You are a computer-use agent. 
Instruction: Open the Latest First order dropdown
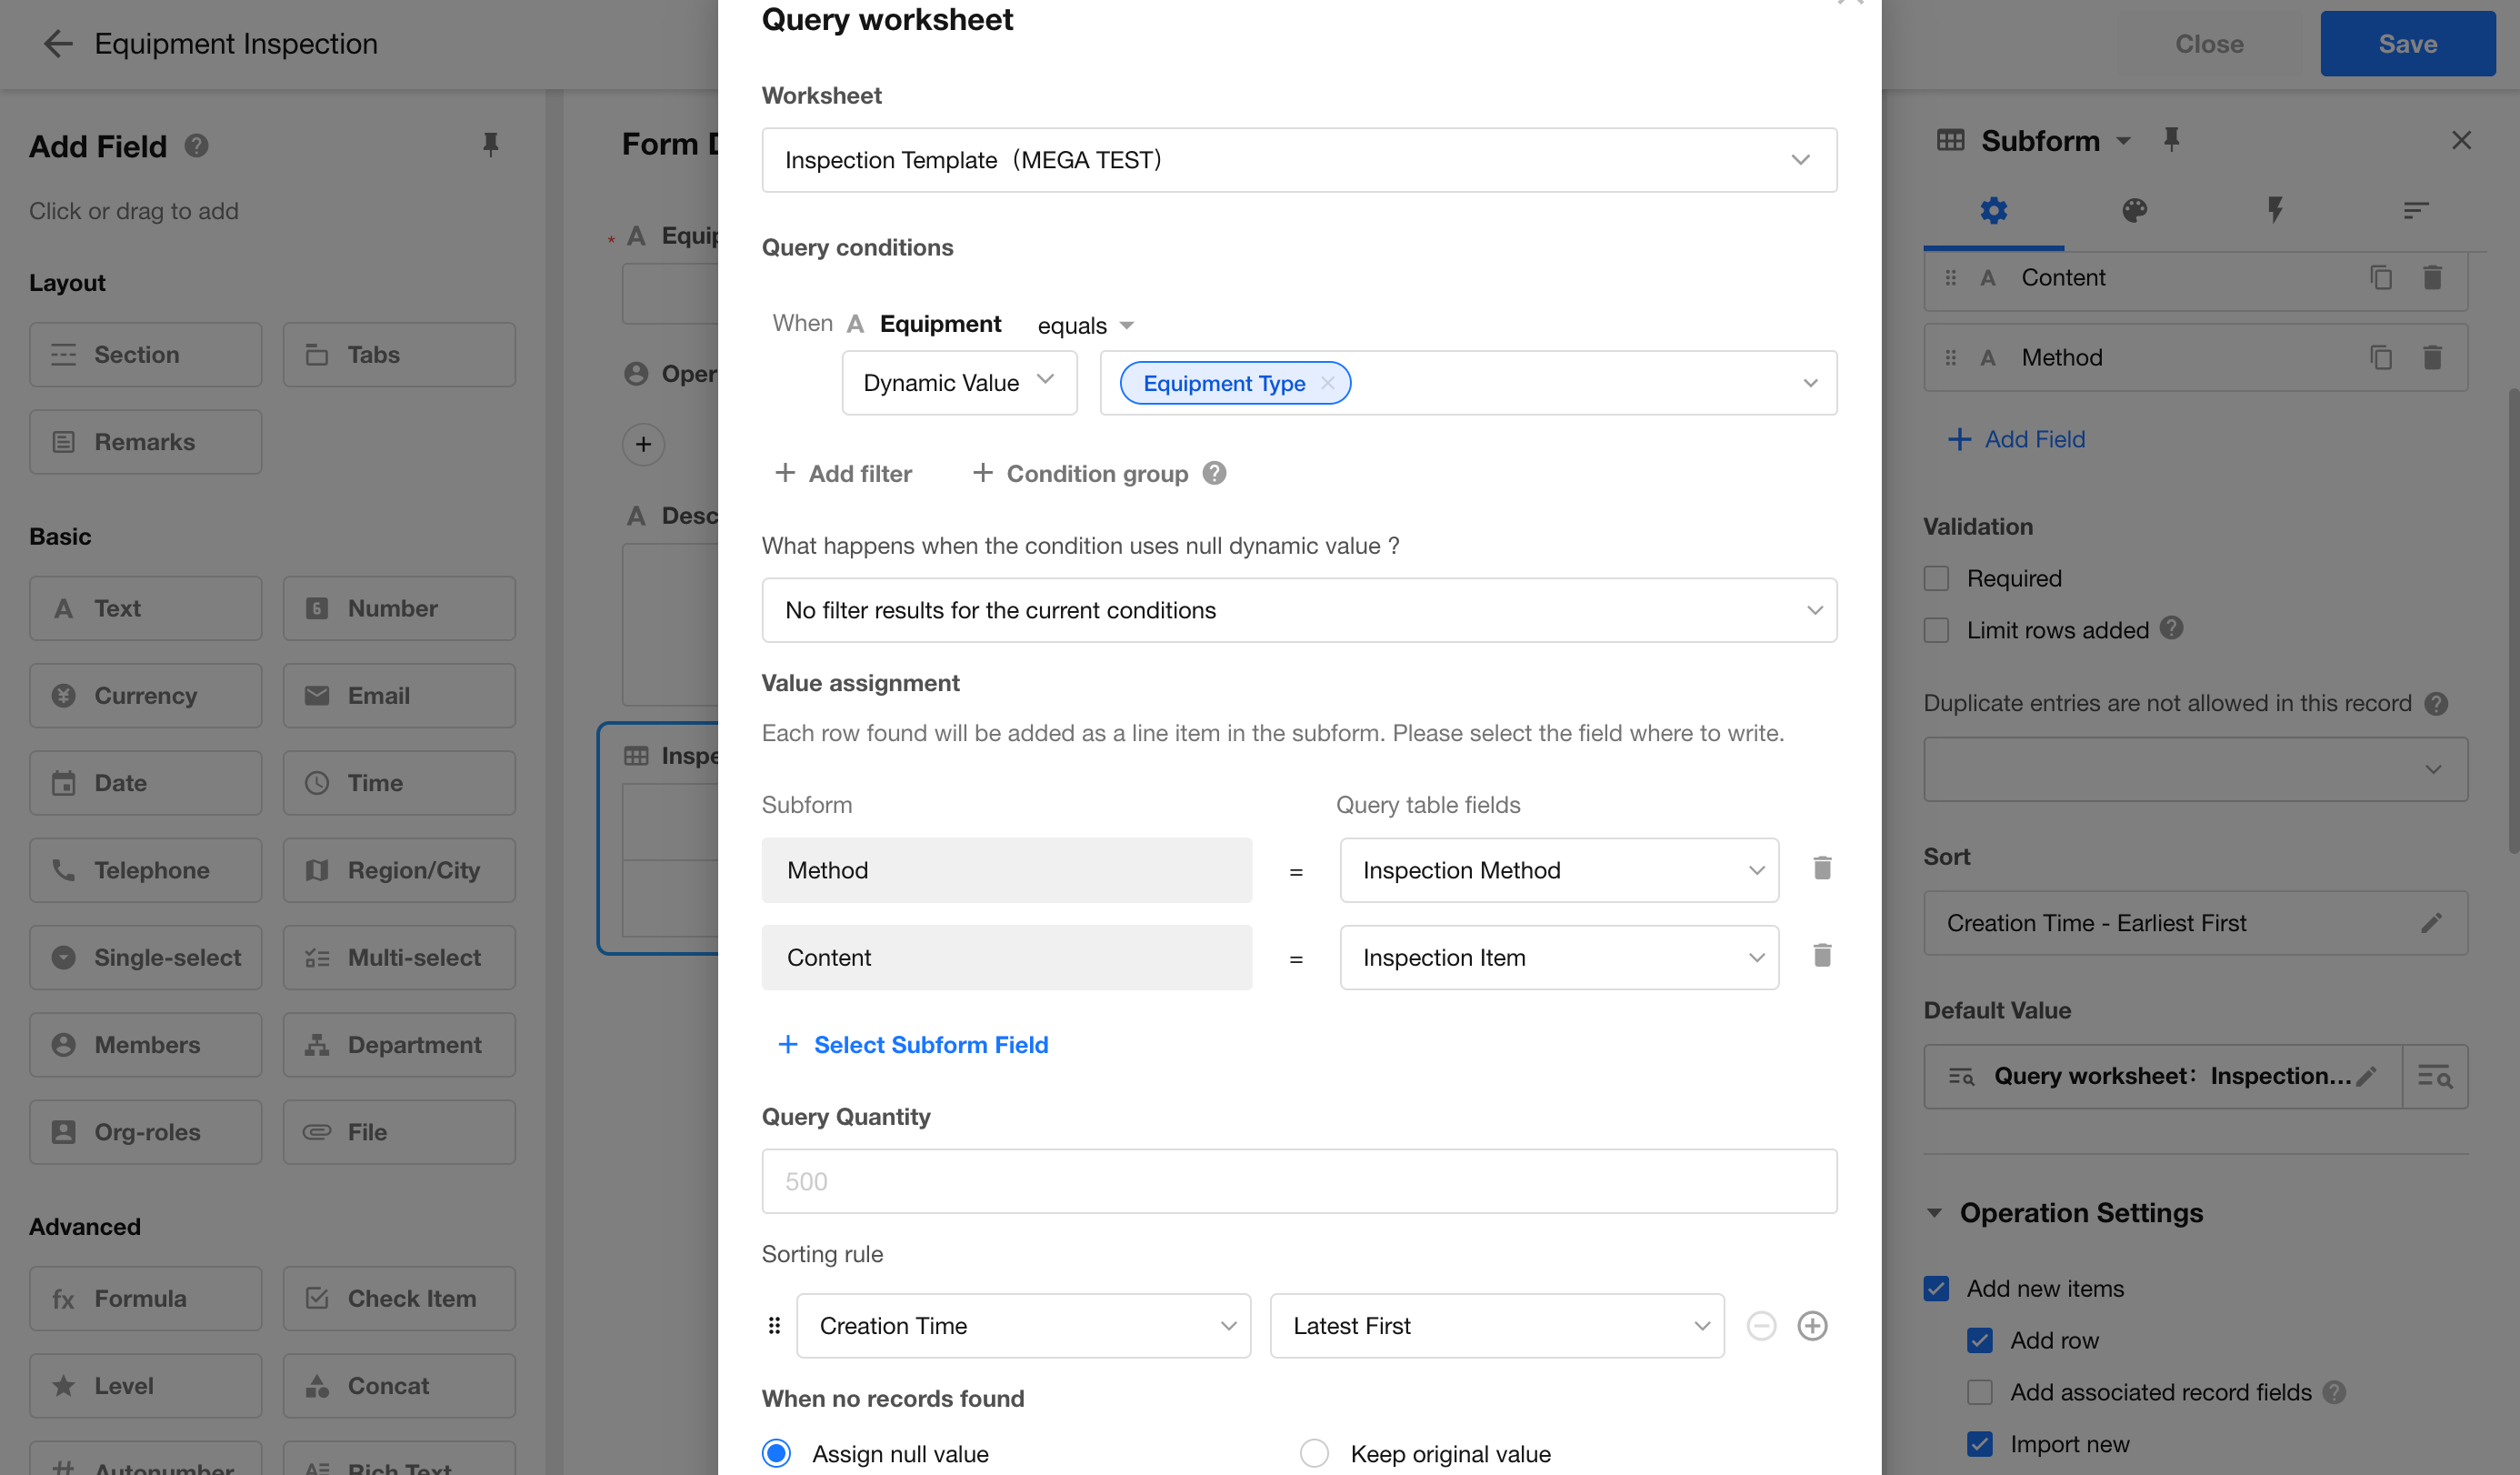point(1497,1325)
